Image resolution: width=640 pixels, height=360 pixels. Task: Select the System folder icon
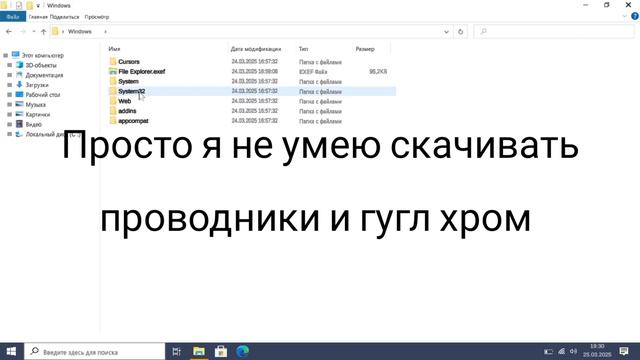tap(113, 81)
